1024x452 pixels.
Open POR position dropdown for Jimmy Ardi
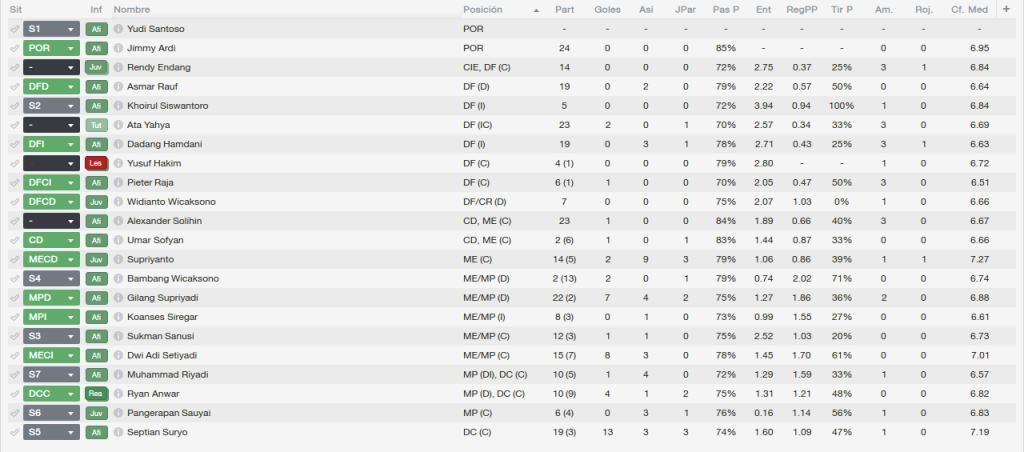point(52,48)
